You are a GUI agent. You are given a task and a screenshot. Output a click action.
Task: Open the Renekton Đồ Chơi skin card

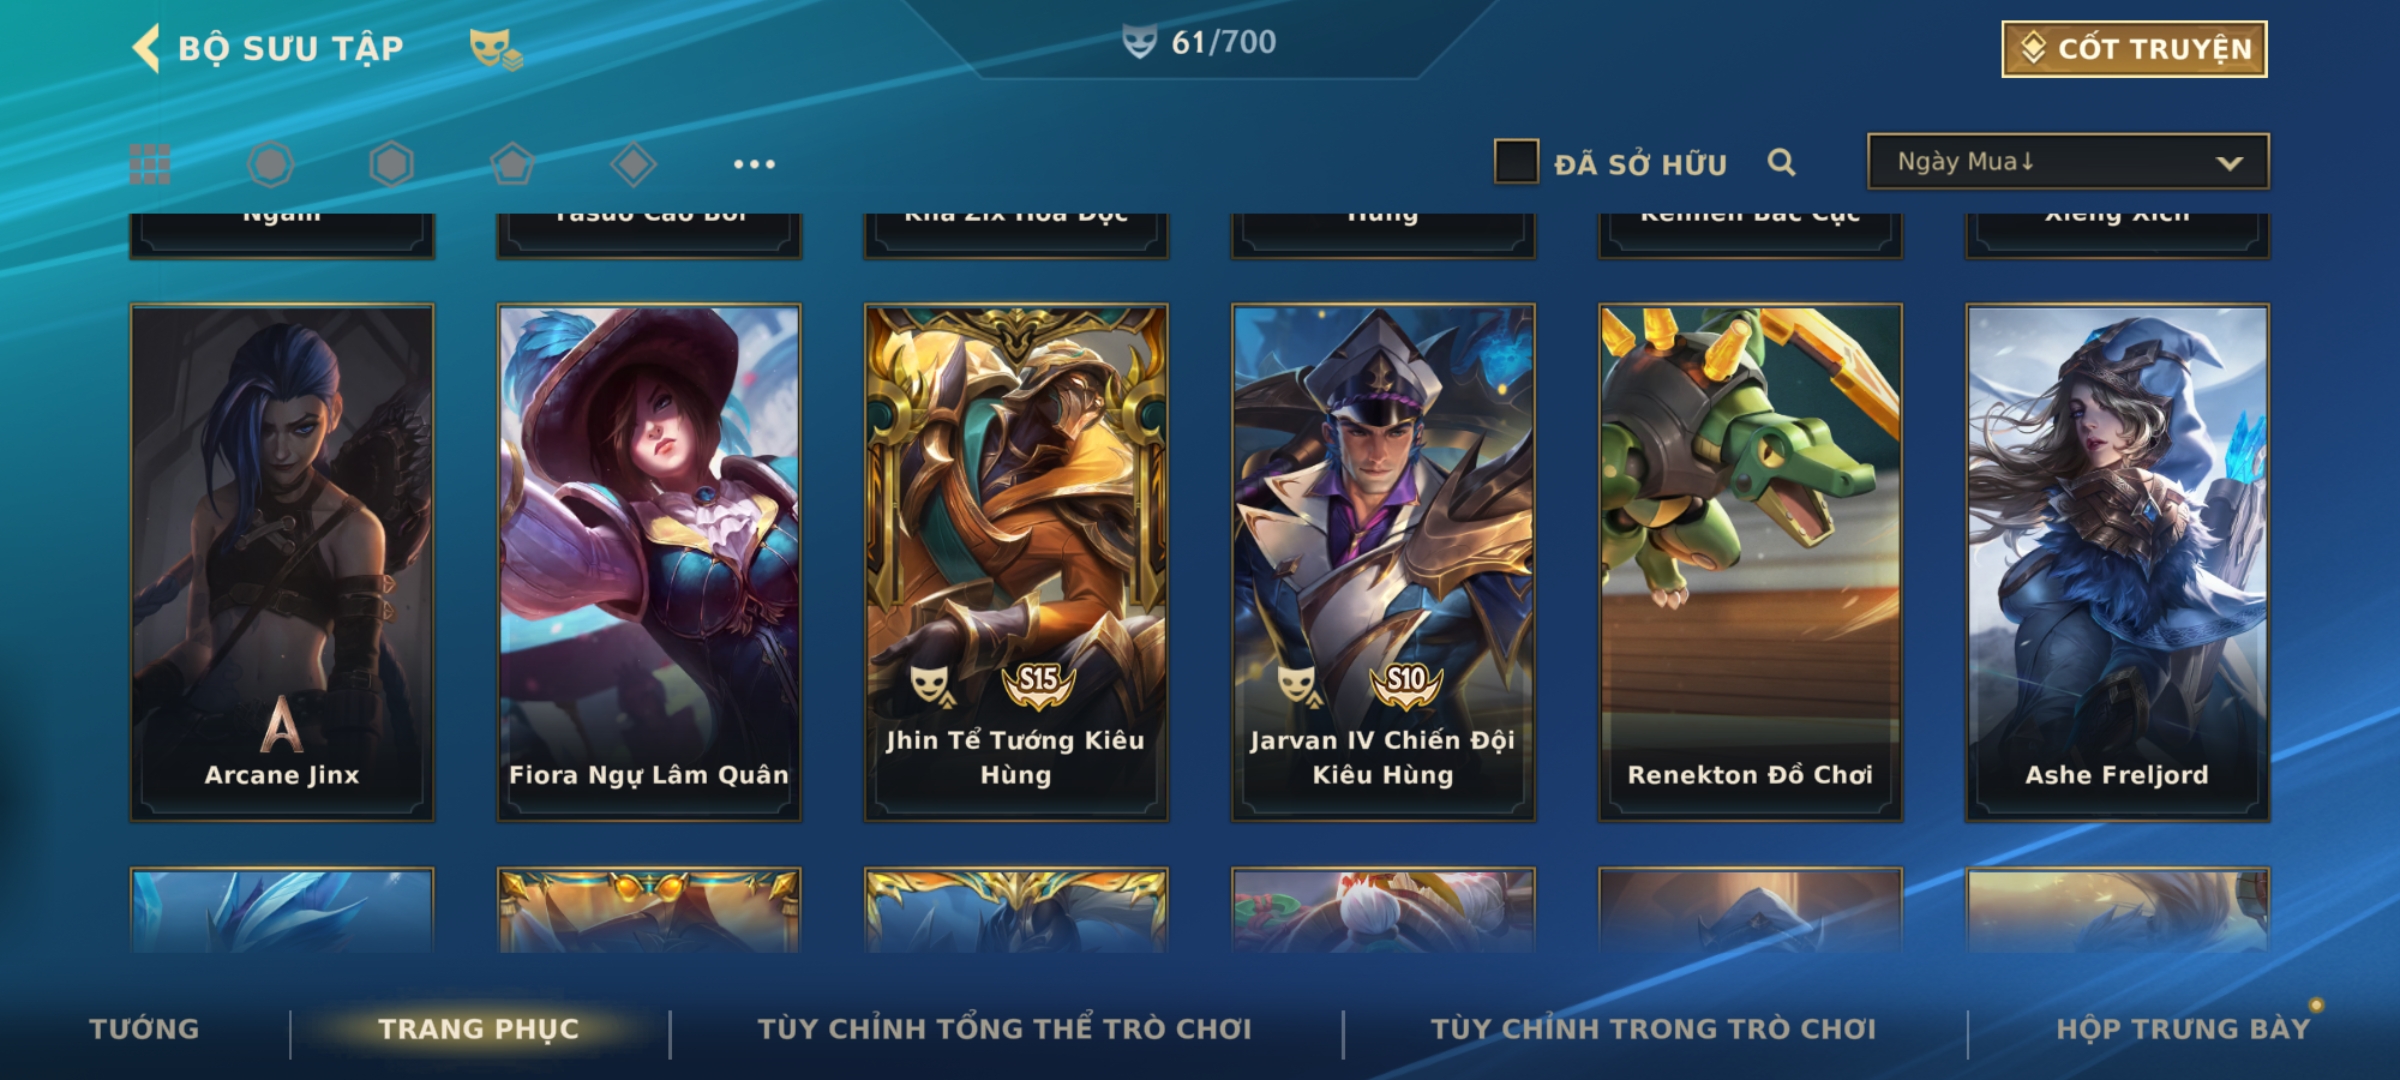(1750, 563)
